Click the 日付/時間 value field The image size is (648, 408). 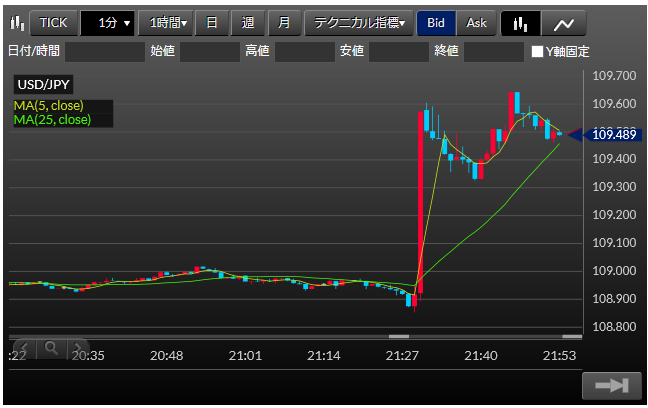tap(105, 52)
